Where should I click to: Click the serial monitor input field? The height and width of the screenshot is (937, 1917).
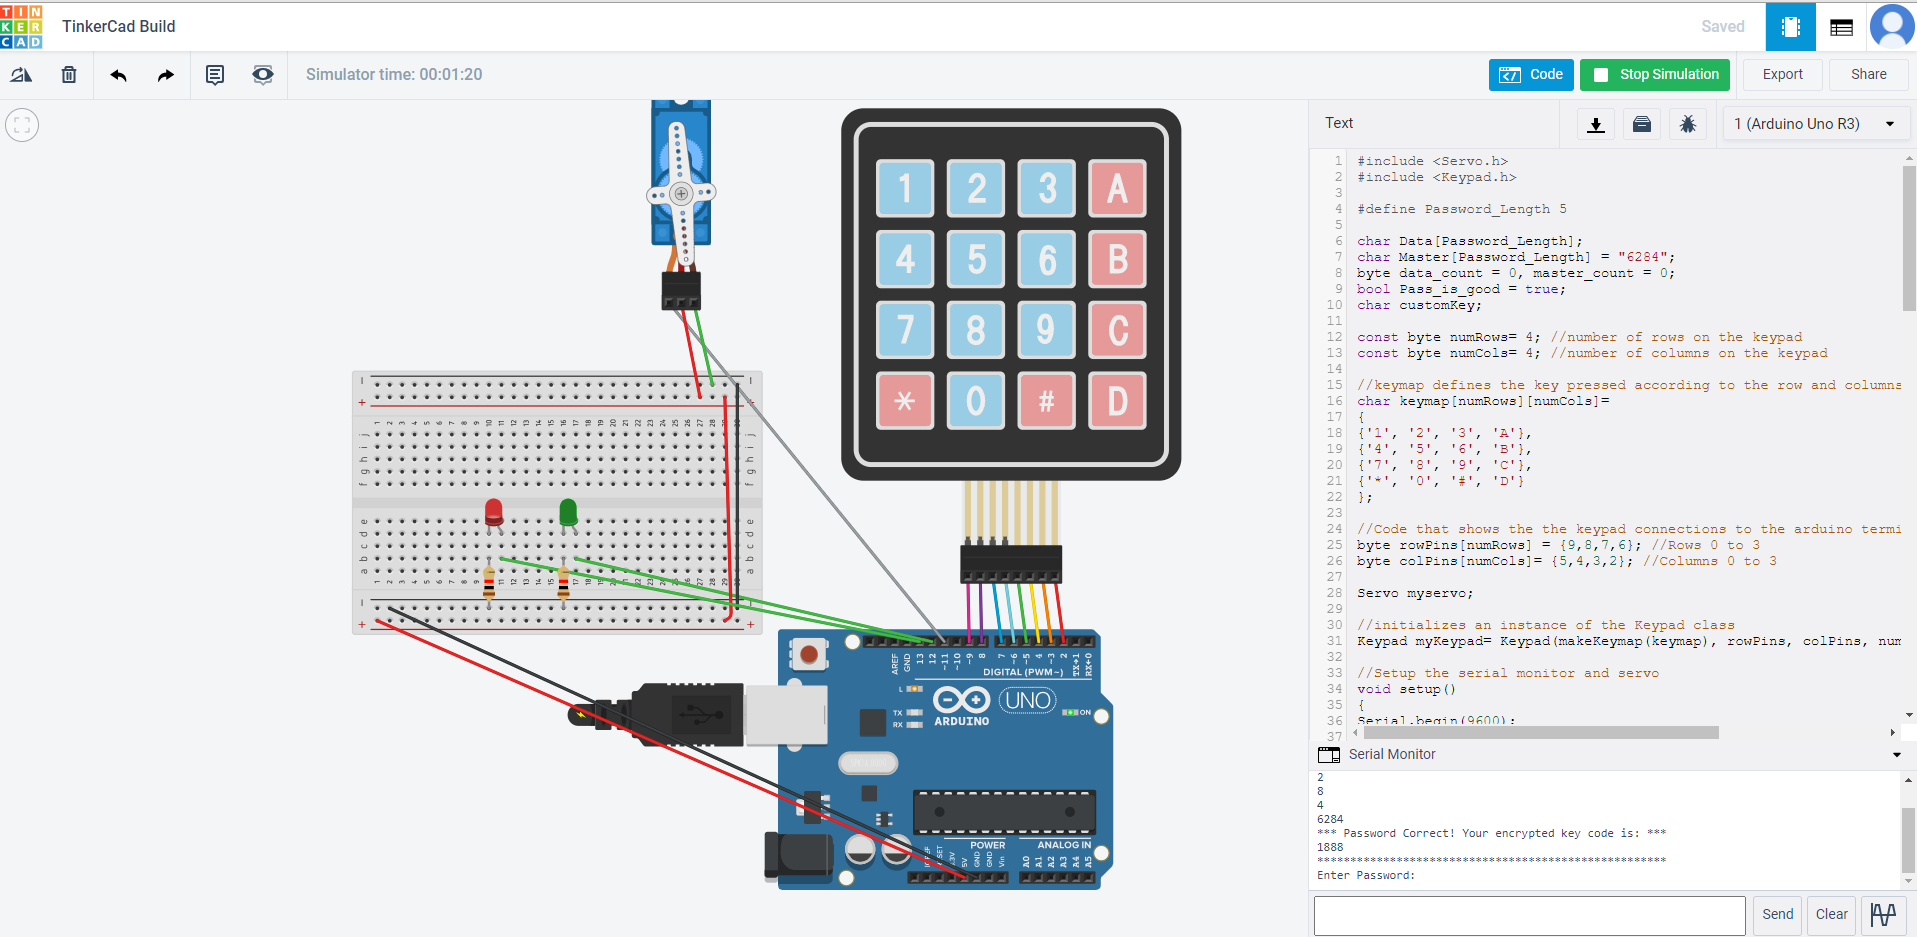tap(1529, 915)
